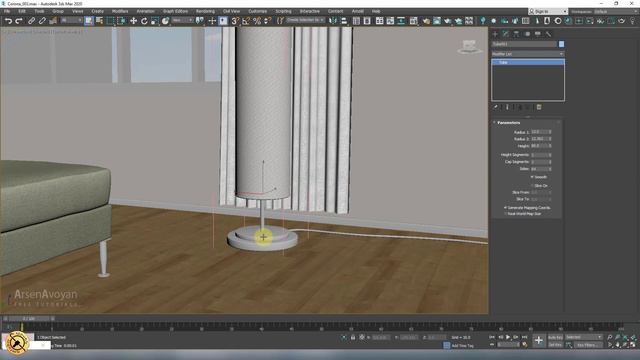Open the Help menu
Screen dimensions: 640x360
point(376,11)
